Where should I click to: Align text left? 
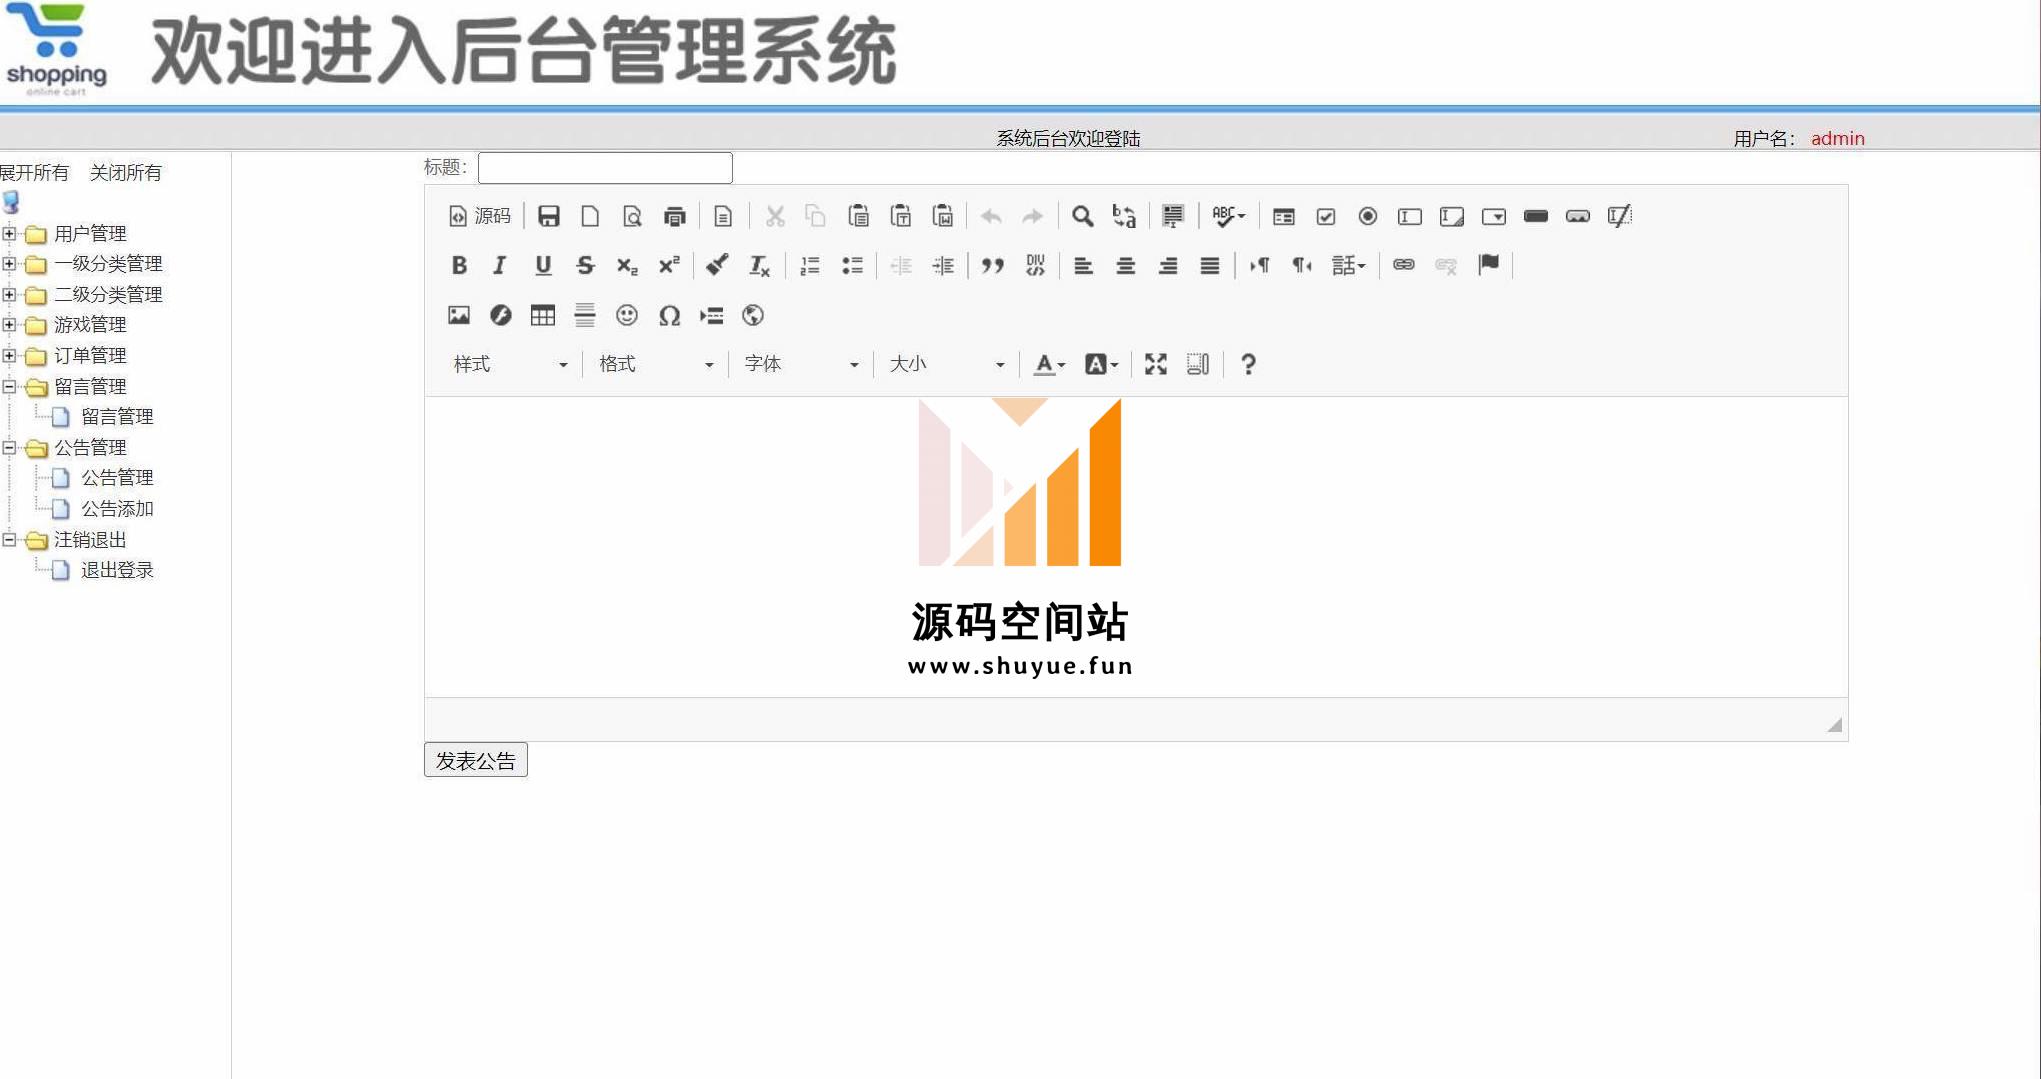coord(1083,265)
